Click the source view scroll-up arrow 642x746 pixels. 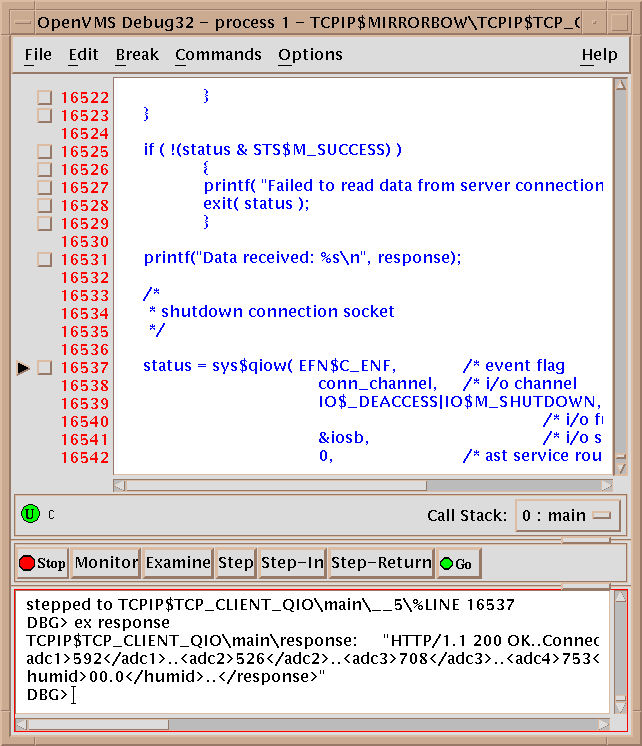click(x=620, y=85)
